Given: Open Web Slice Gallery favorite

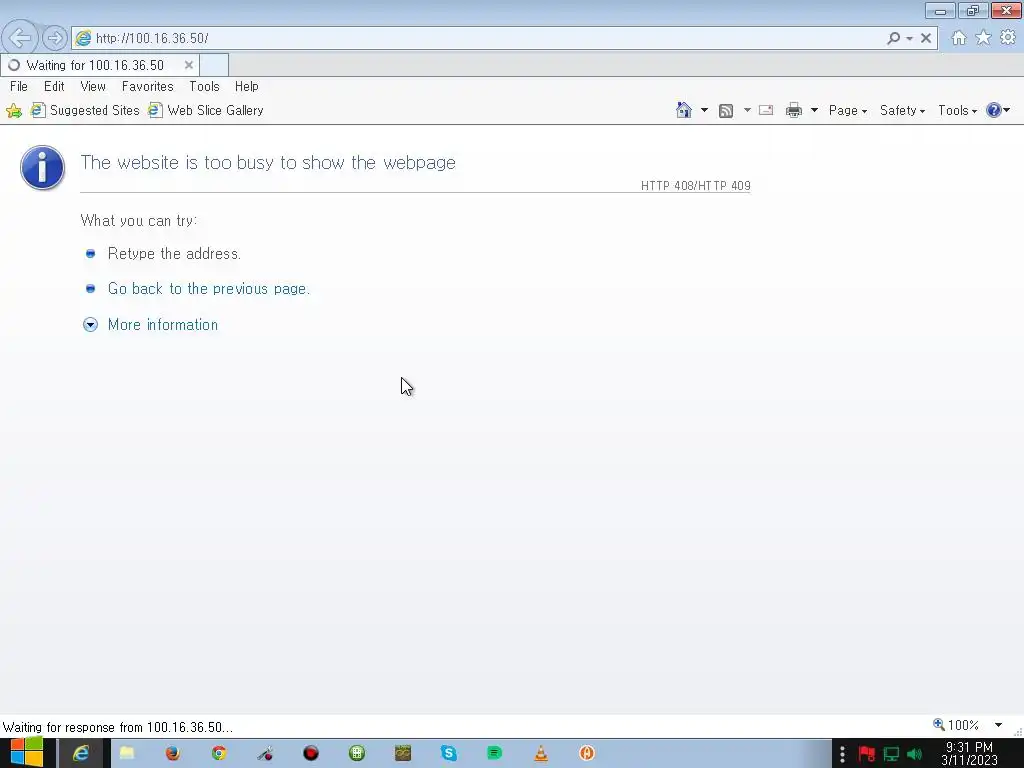Looking at the screenshot, I should (x=206, y=110).
